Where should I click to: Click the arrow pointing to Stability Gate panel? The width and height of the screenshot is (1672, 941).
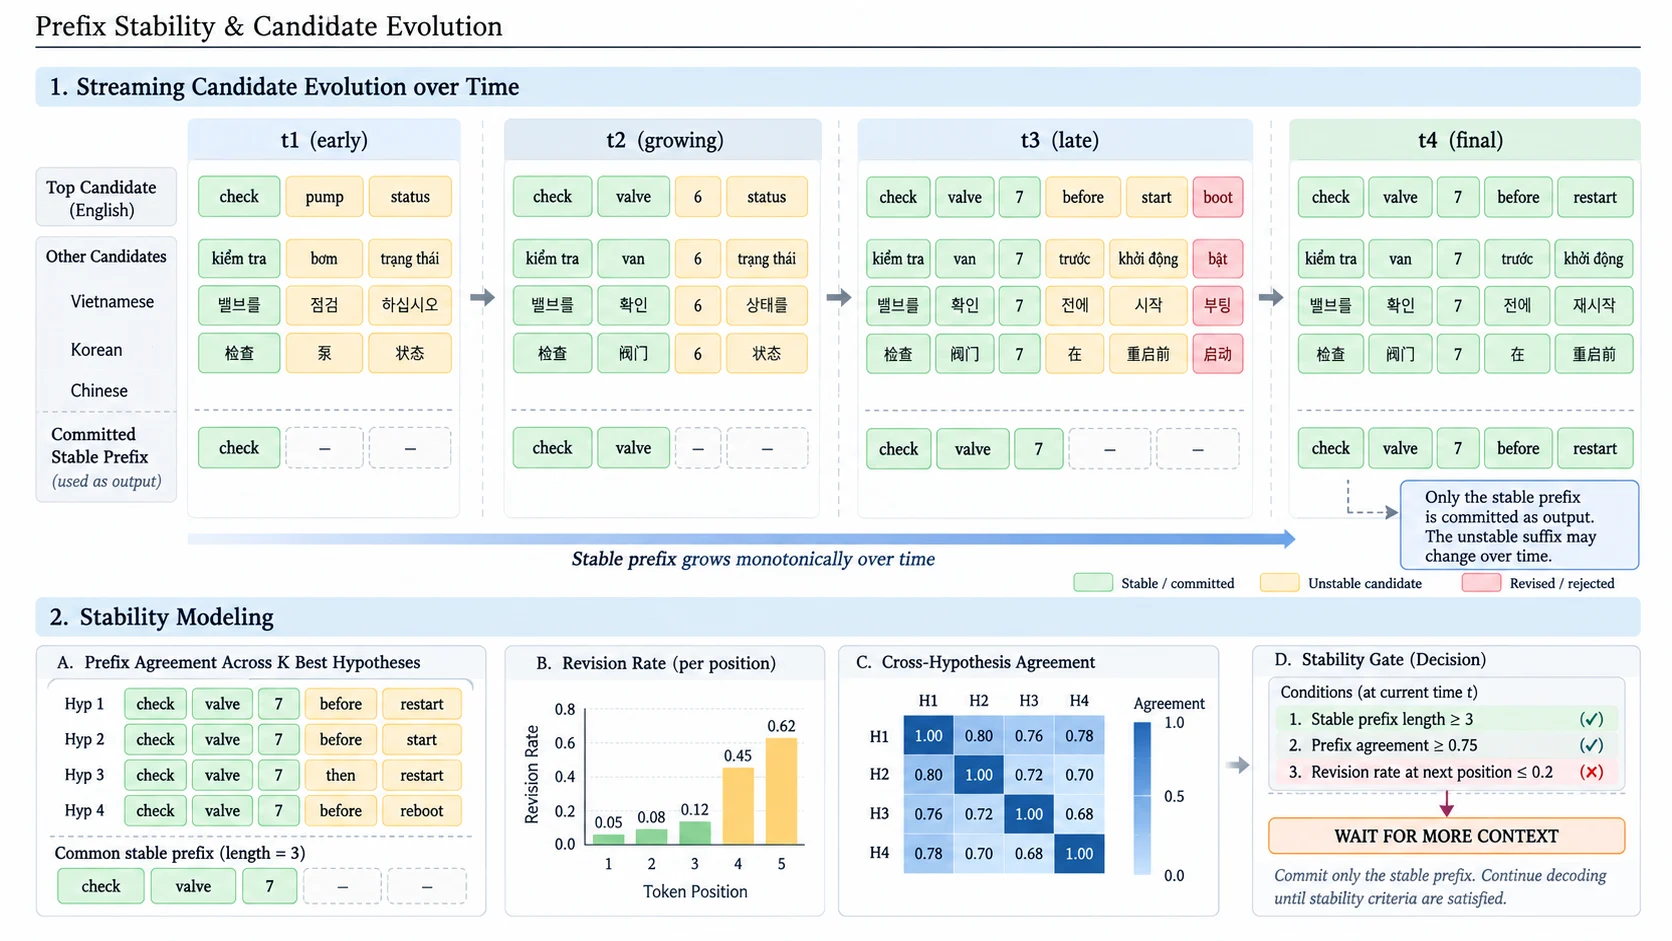click(x=1238, y=765)
